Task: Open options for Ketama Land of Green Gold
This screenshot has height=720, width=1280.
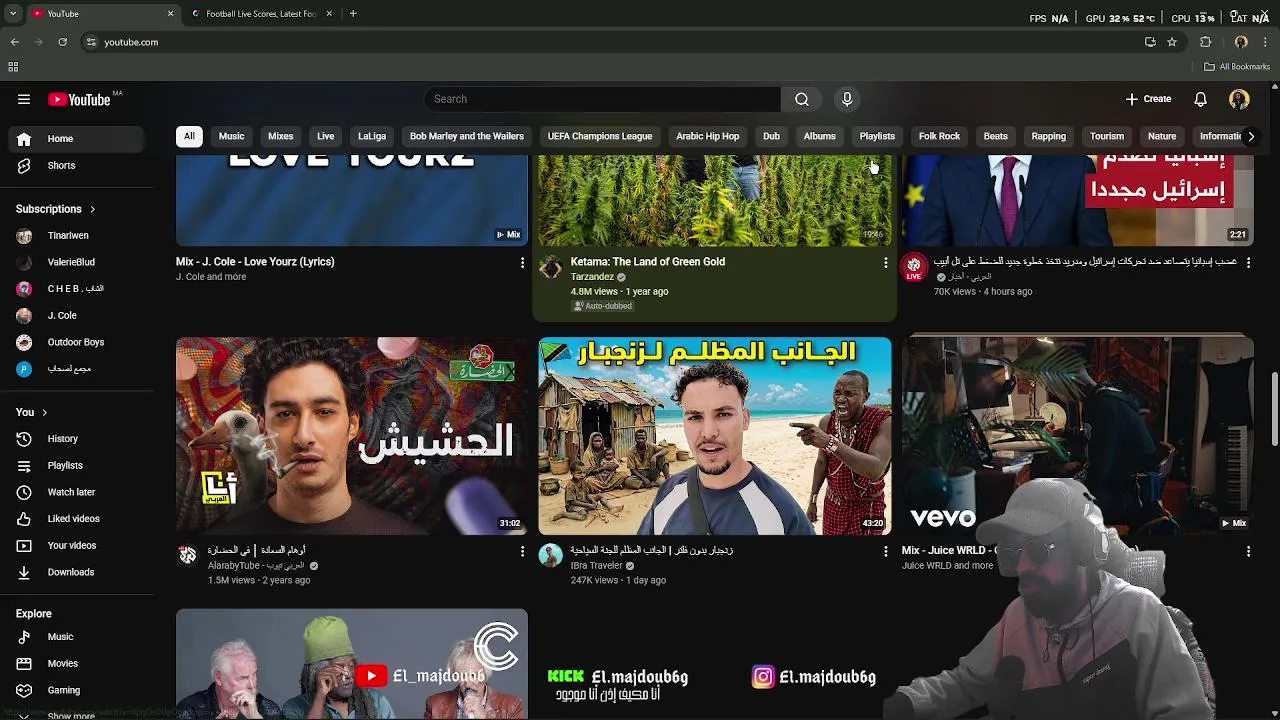Action: coord(885,262)
